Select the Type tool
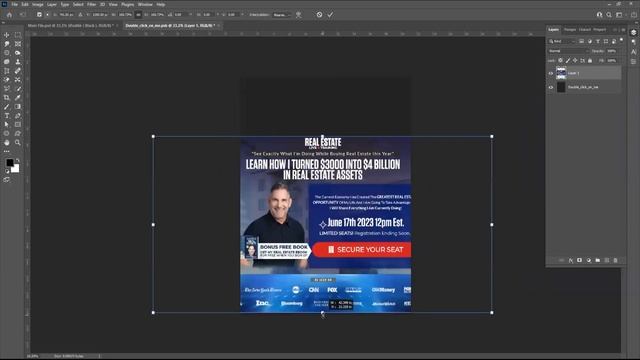Viewport: 640px width, 360px height. click(x=7, y=116)
